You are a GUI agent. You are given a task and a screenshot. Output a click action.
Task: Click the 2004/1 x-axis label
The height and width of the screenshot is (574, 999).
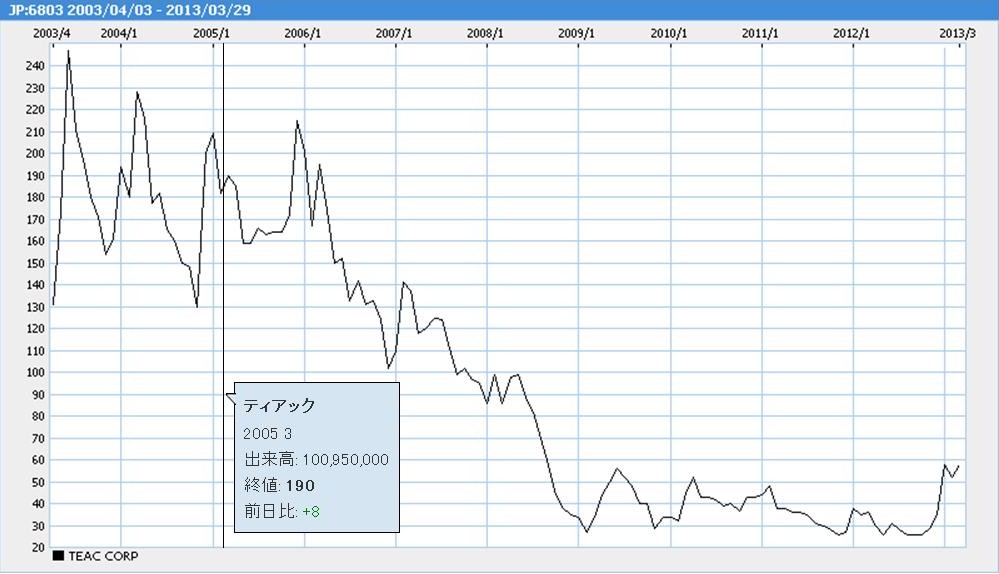(x=119, y=34)
